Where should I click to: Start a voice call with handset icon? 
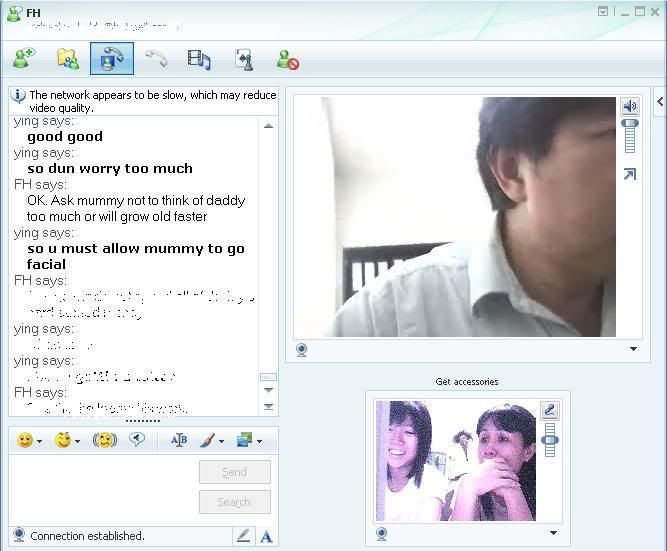click(x=157, y=58)
